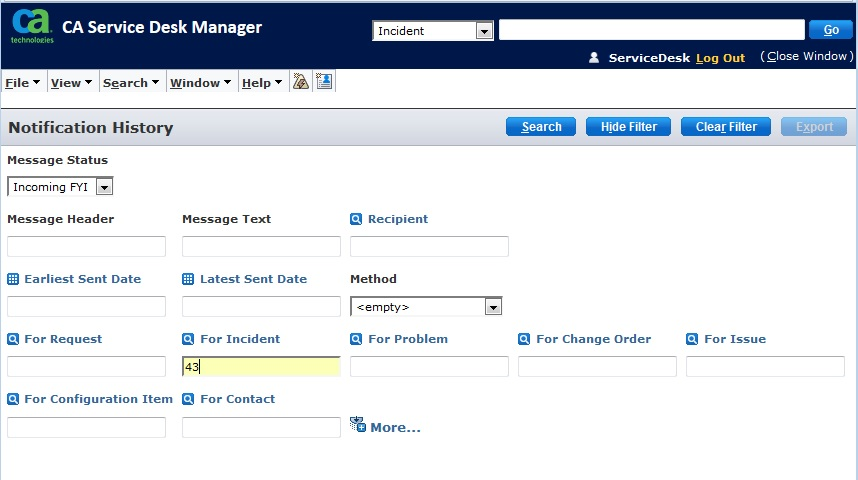Image resolution: width=858 pixels, height=480 pixels.
Task: Open the Earliest Sent Date calendar icon
Action: pyautogui.click(x=13, y=279)
